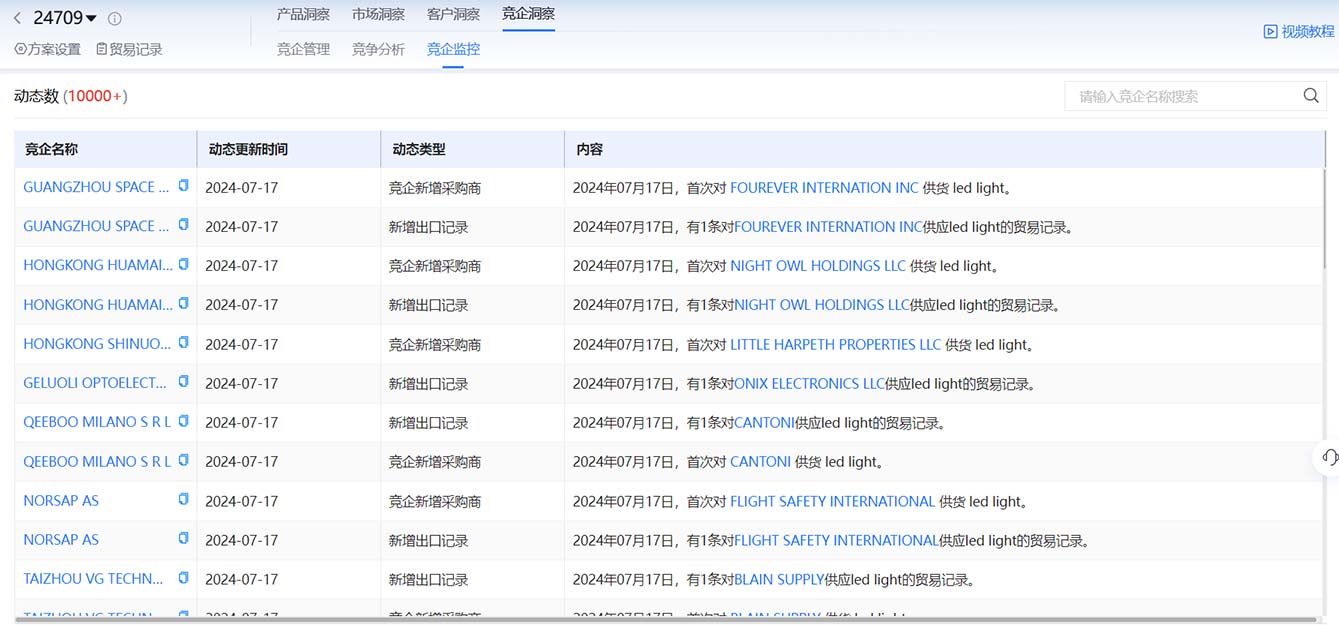The image size is (1339, 625).
Task: Open LITTLE HARPETH PROPERTIES LLC link
Action: click(x=836, y=345)
